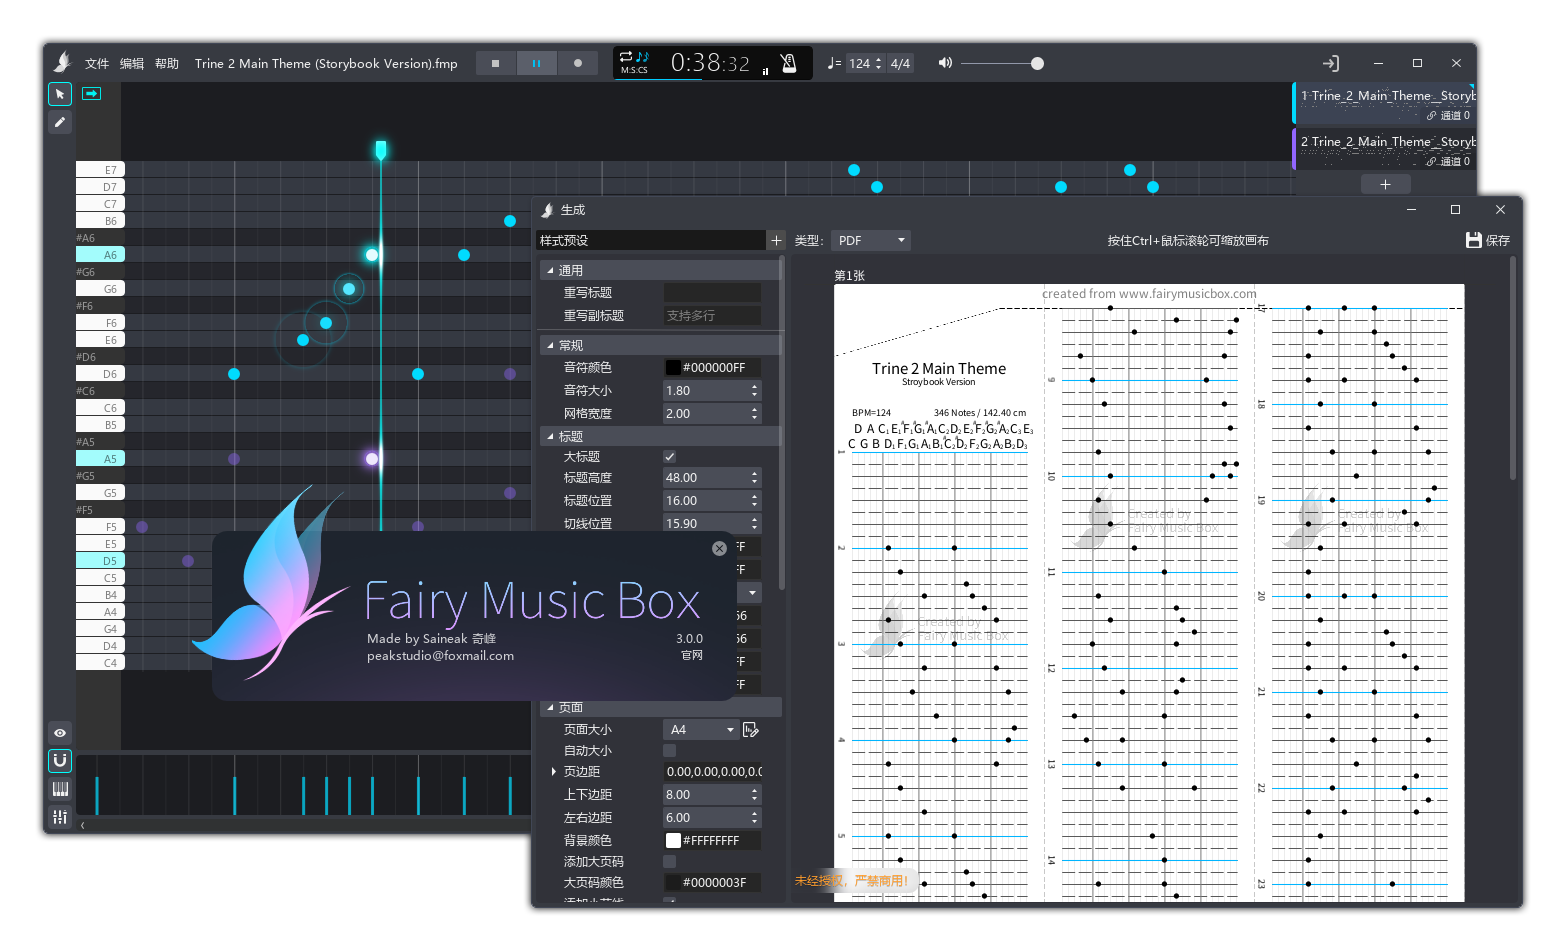Edit custom page size icon
Viewport: 1543px width, 947px height.
(x=751, y=730)
